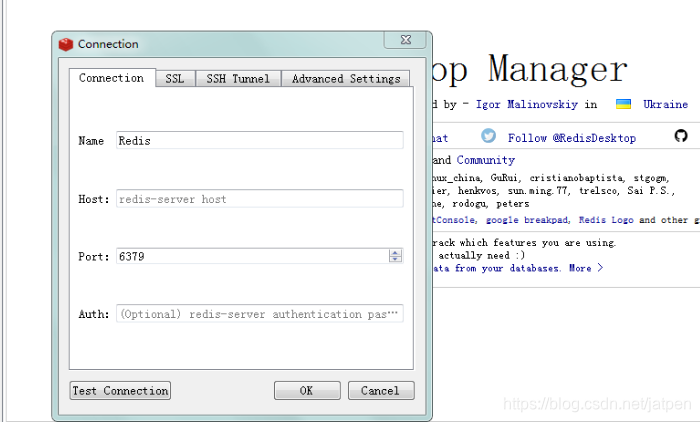Viewport: 700px width, 422px height.
Task: Open the Ukraine link
Action: [x=665, y=104]
